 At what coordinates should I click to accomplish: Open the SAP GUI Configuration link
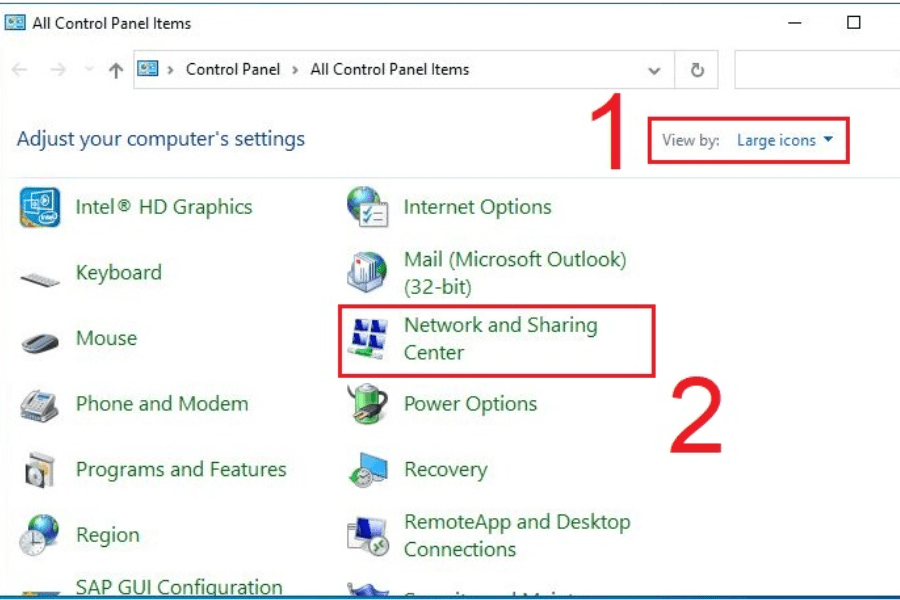(179, 587)
